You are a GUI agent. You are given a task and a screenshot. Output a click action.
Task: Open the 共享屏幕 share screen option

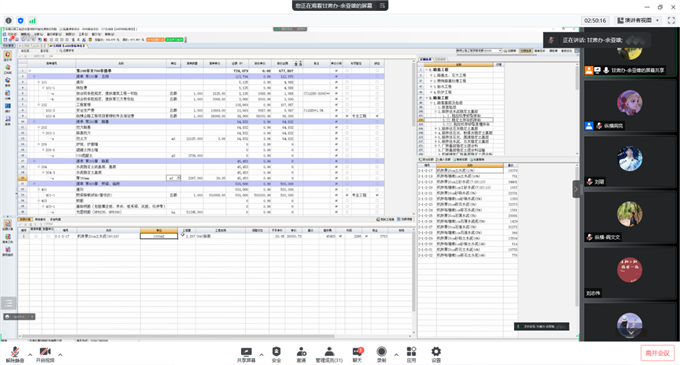tap(246, 354)
